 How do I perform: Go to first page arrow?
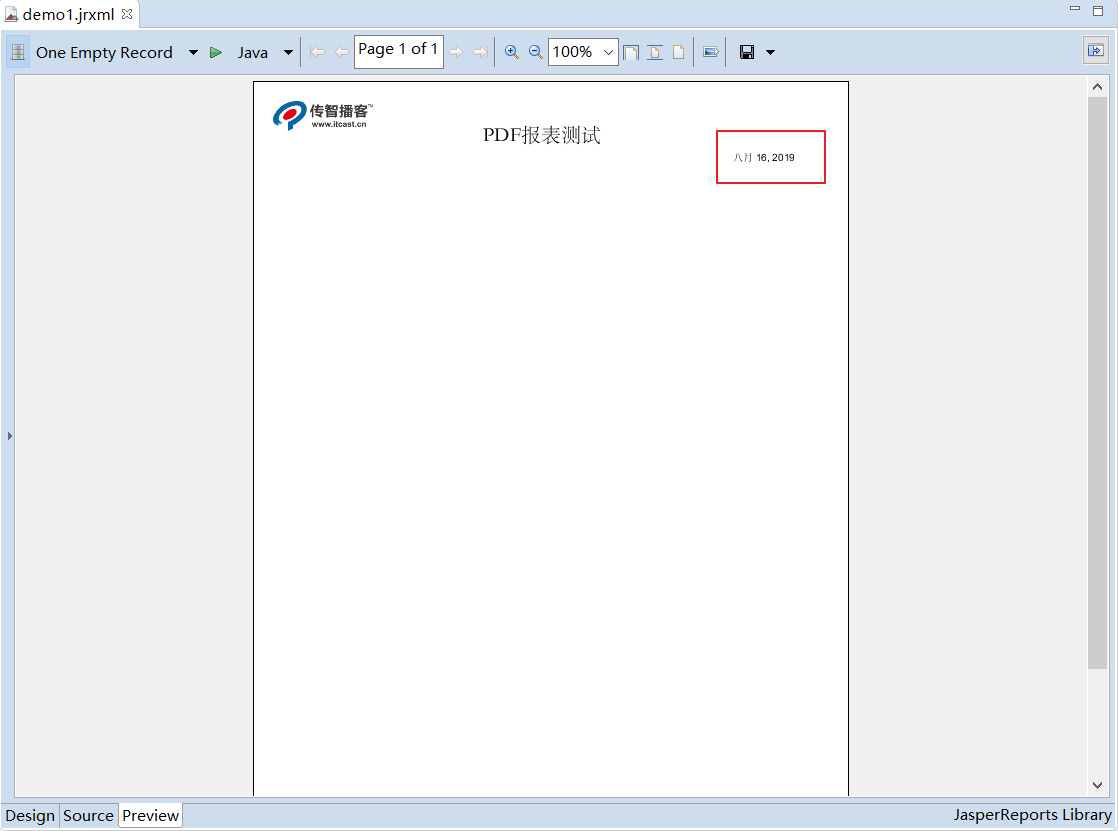pos(318,52)
